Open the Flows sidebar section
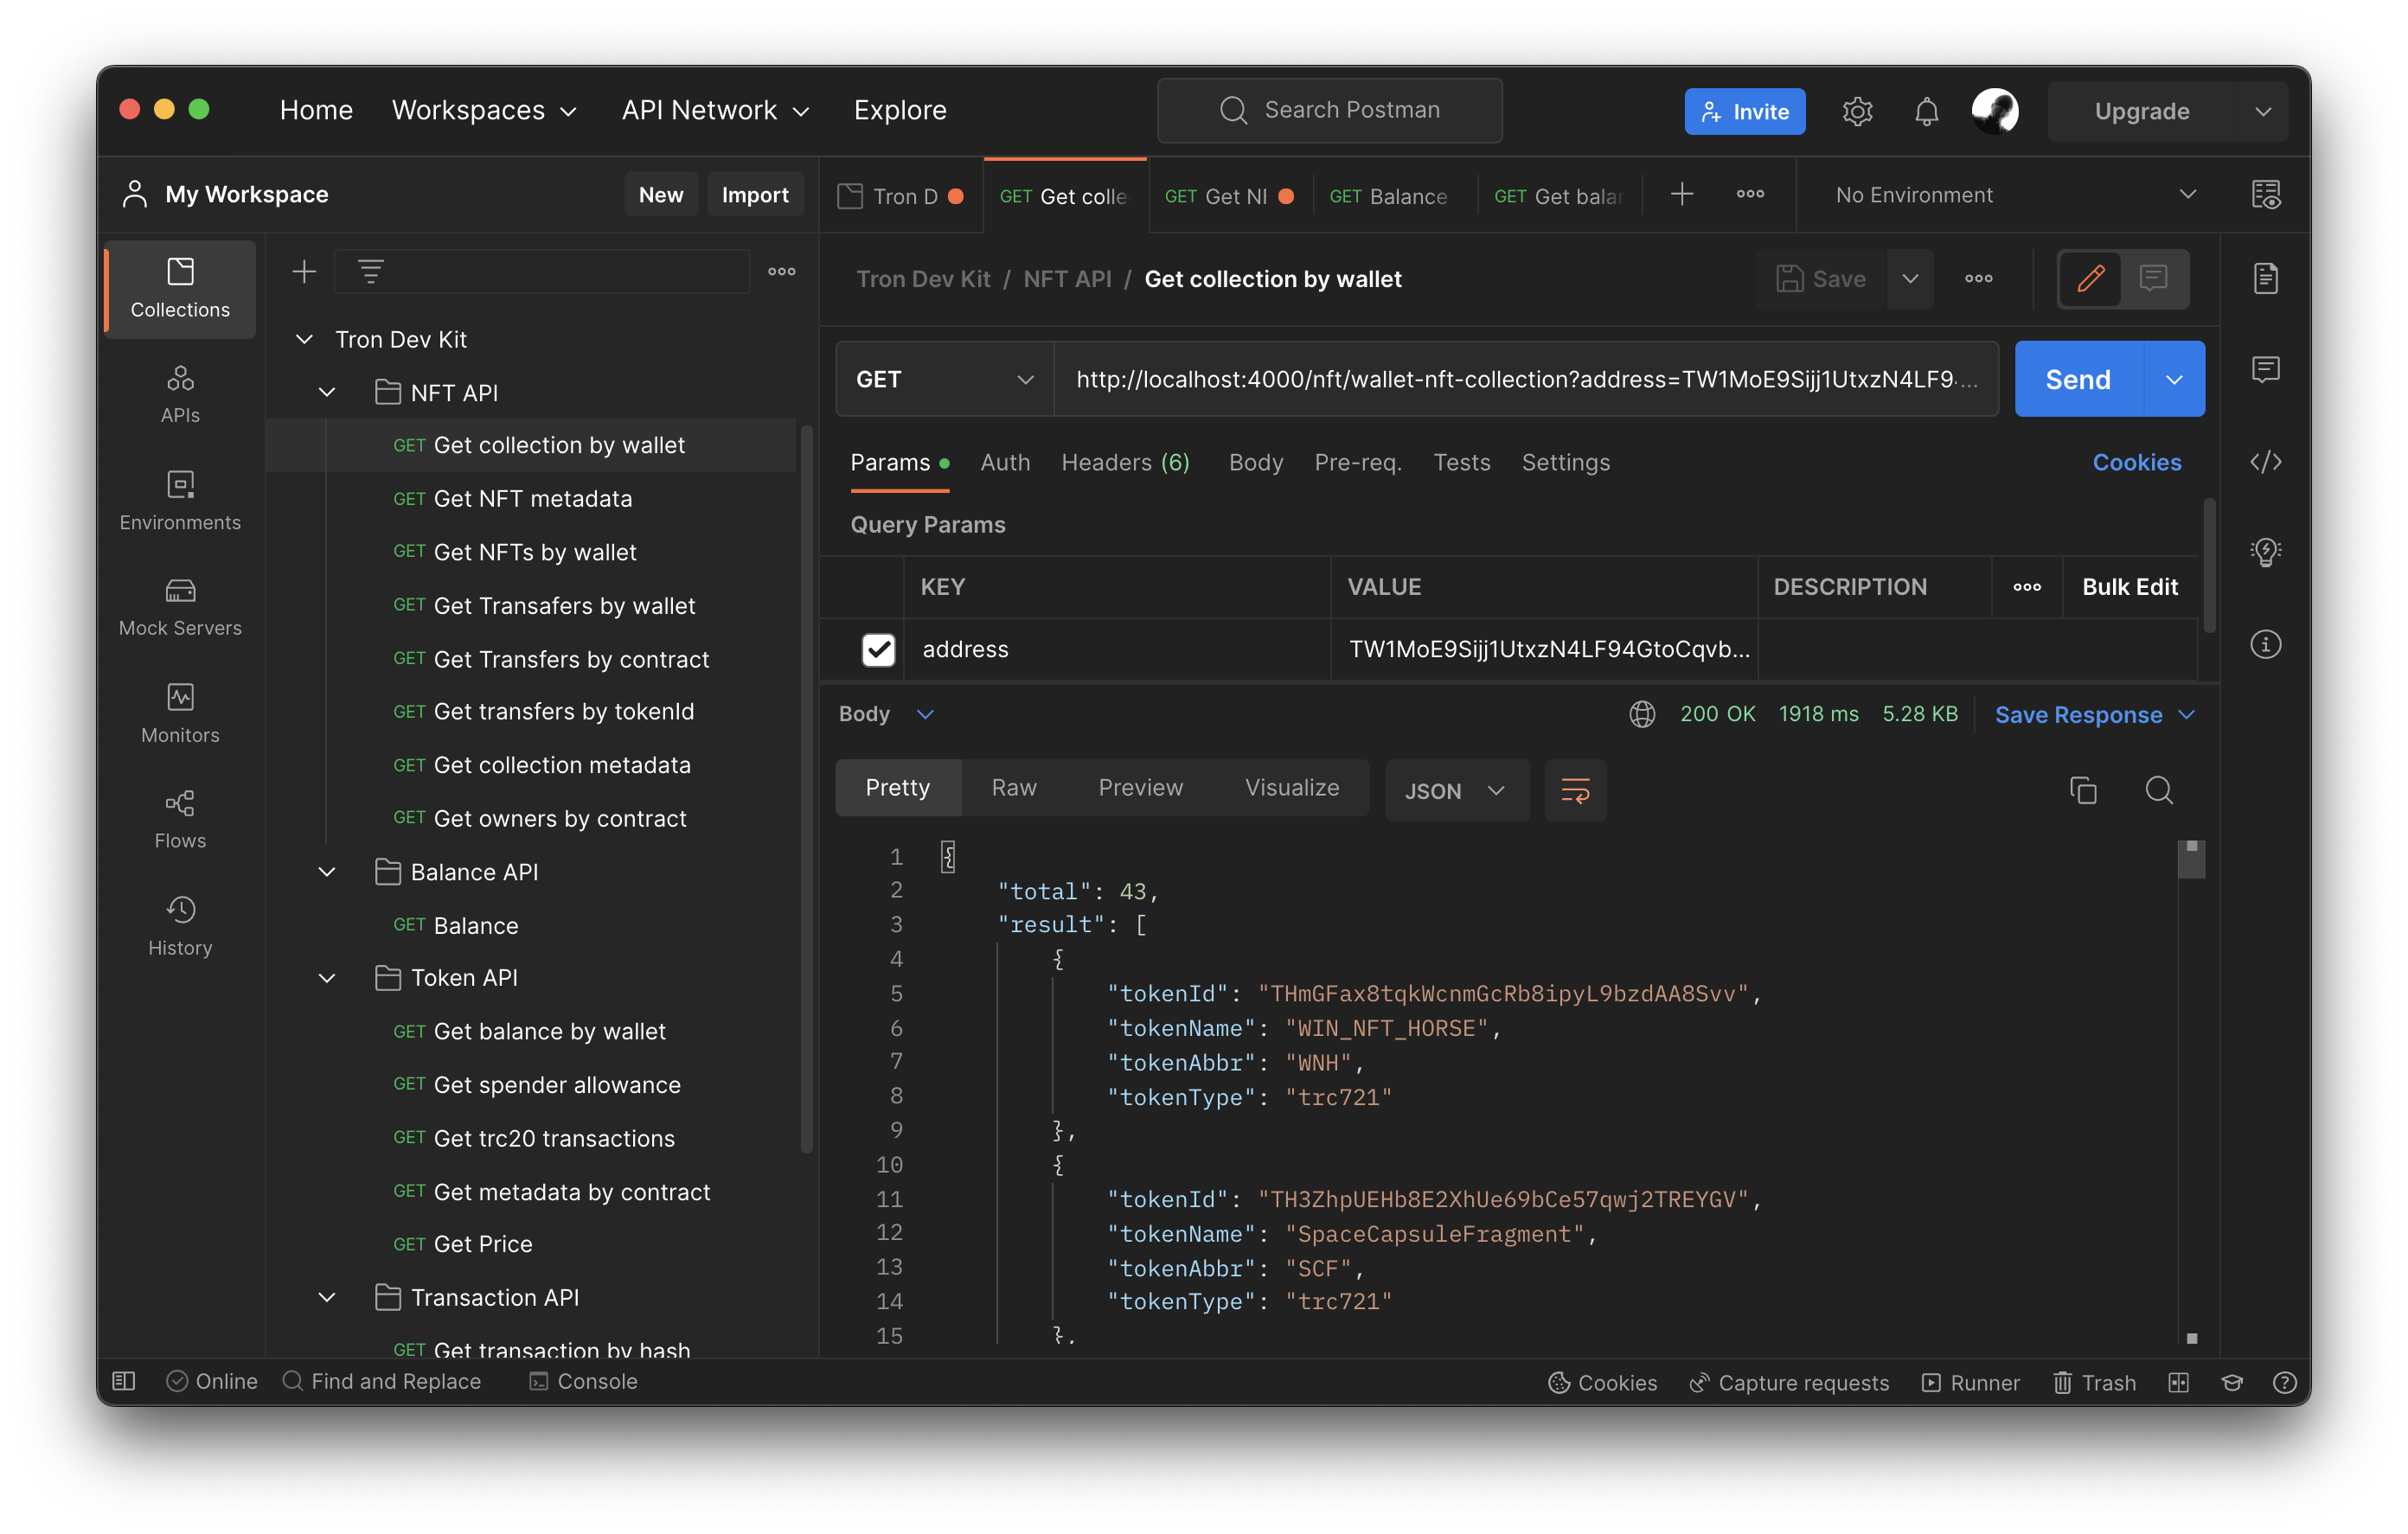Screen dimensions: 2408x1534 [180, 819]
